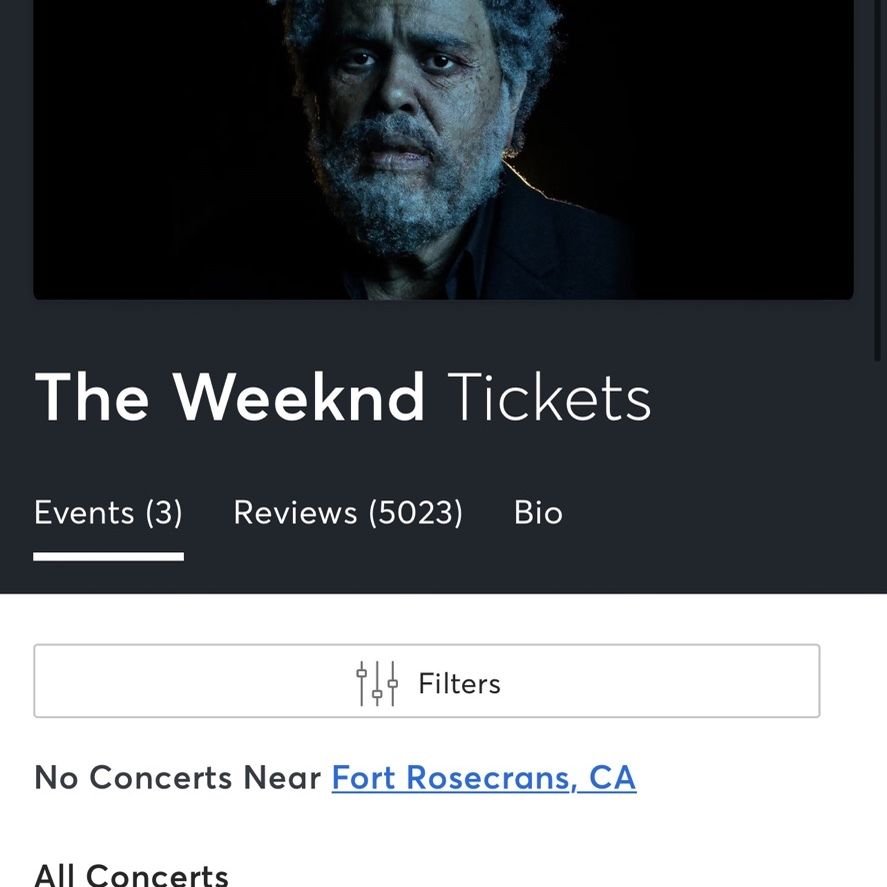Click the bold The Weeknd artist name
The width and height of the screenshot is (887, 887).
(x=229, y=397)
